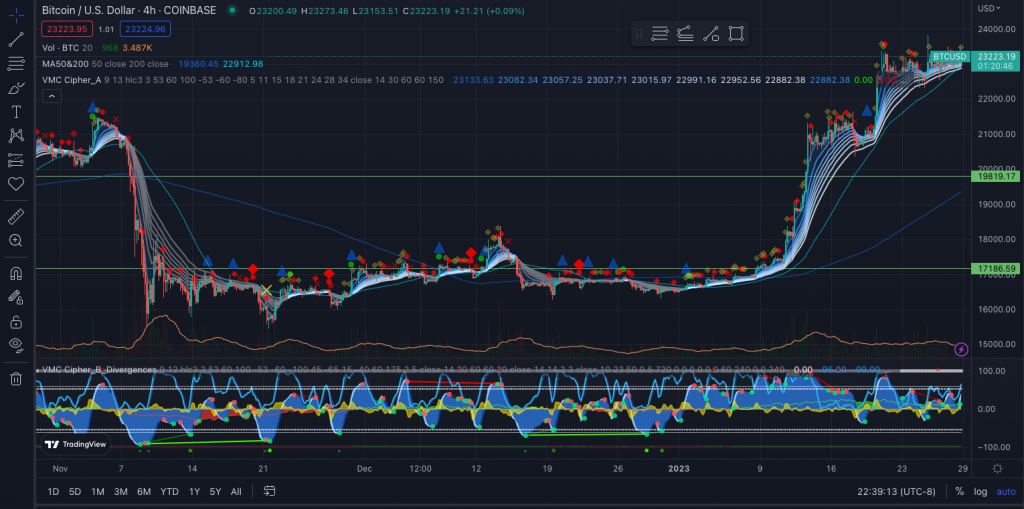Collapse the indicator legend chevron
1024x509 pixels.
52,97
